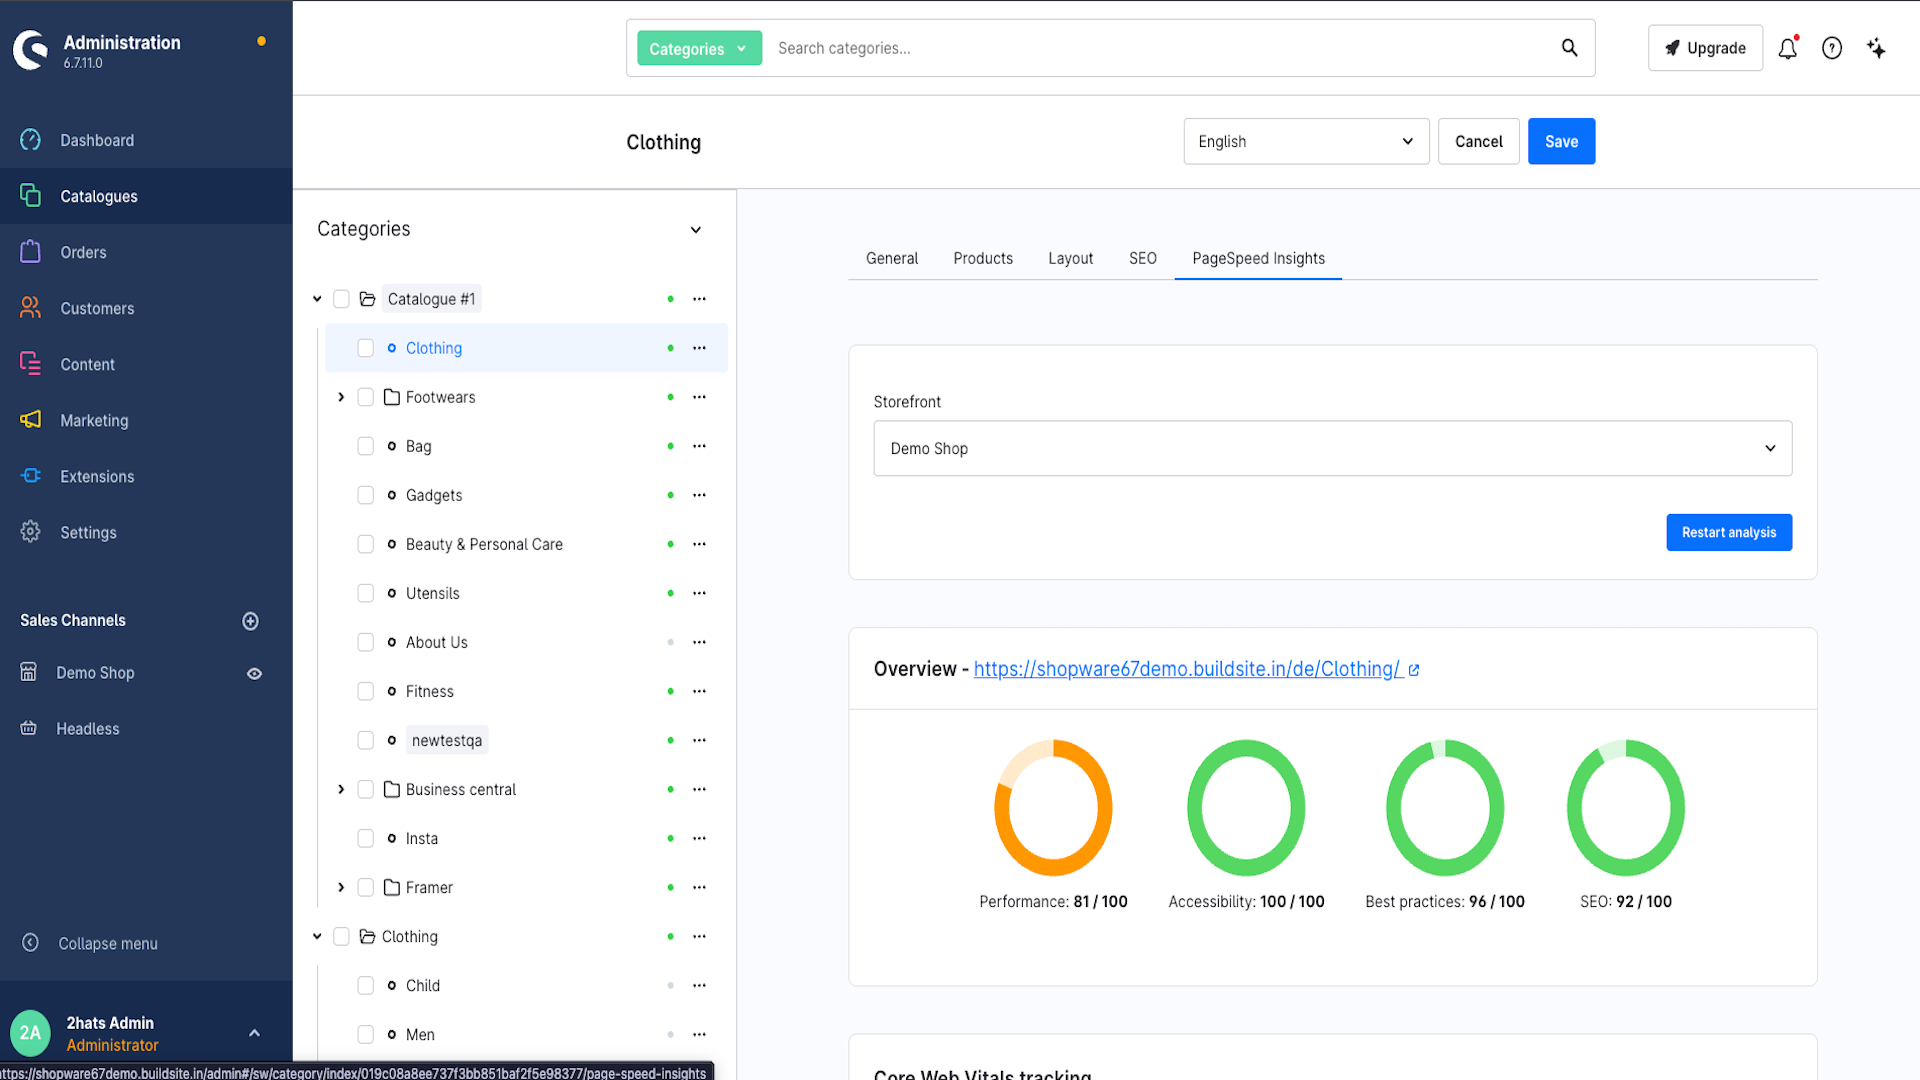Open the three-dot menu for Bag
Viewport: 1920px width, 1080px height.
coord(699,446)
